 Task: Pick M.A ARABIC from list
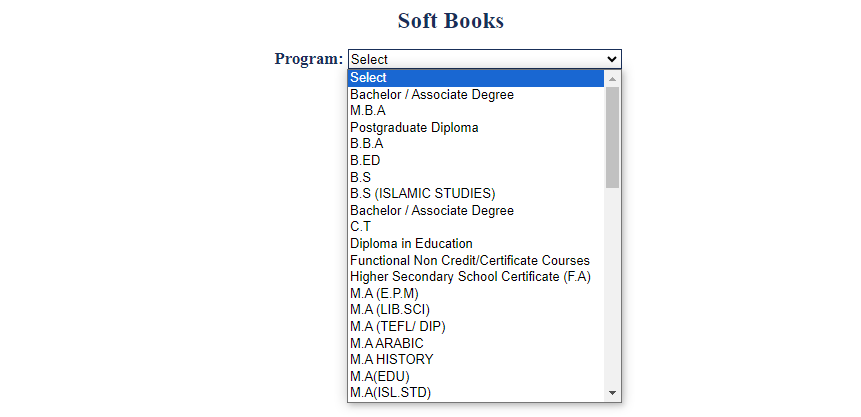click(x=476, y=343)
